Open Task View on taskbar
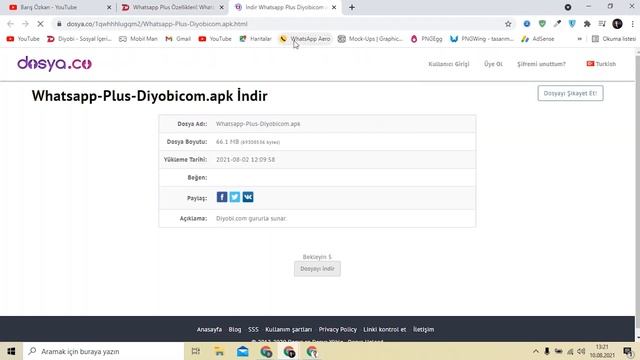640x360 pixels. (196, 351)
